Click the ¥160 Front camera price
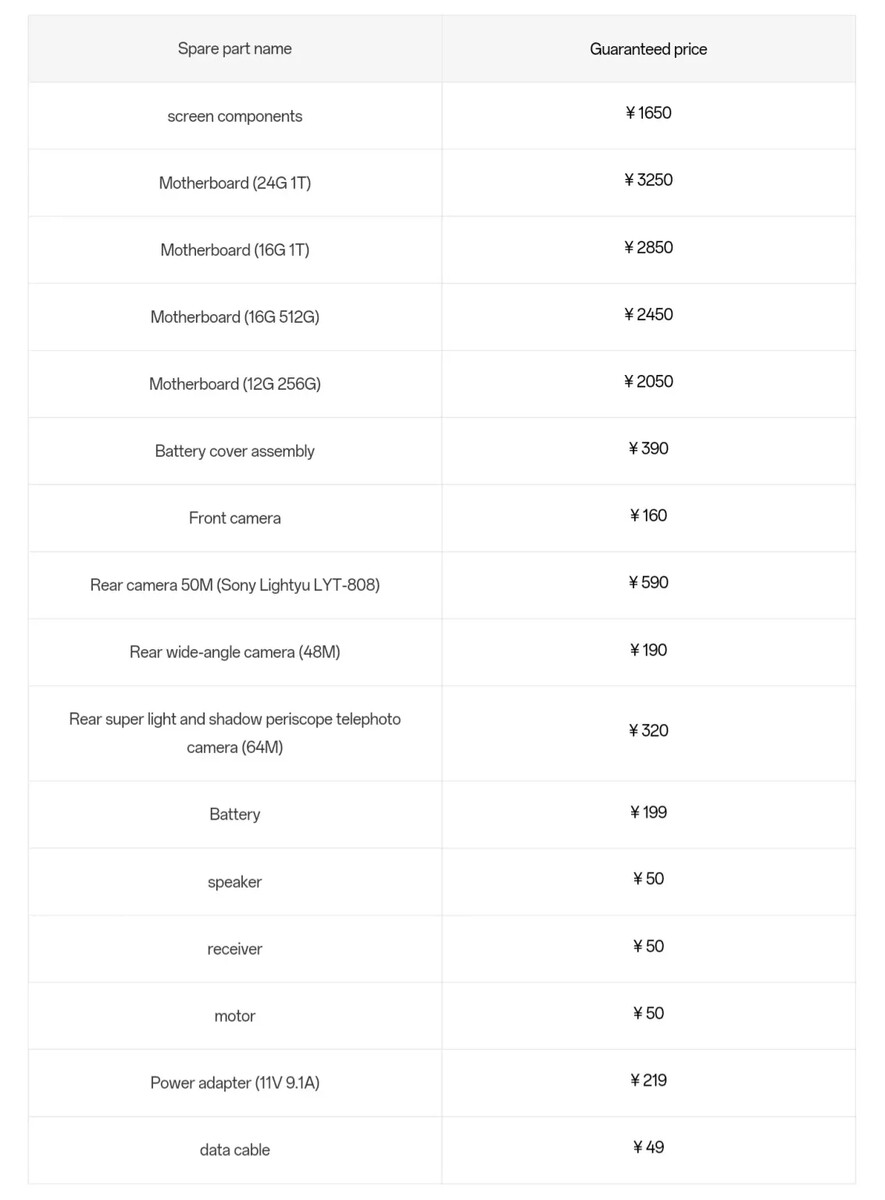Viewport: 885px width, 1200px height. tap(648, 515)
